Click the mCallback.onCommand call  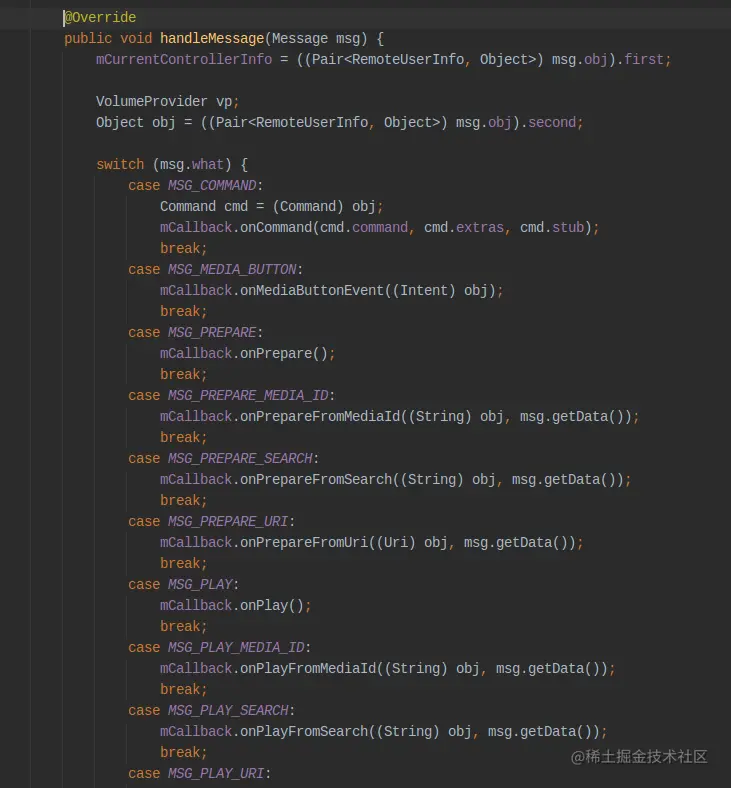tap(379, 228)
